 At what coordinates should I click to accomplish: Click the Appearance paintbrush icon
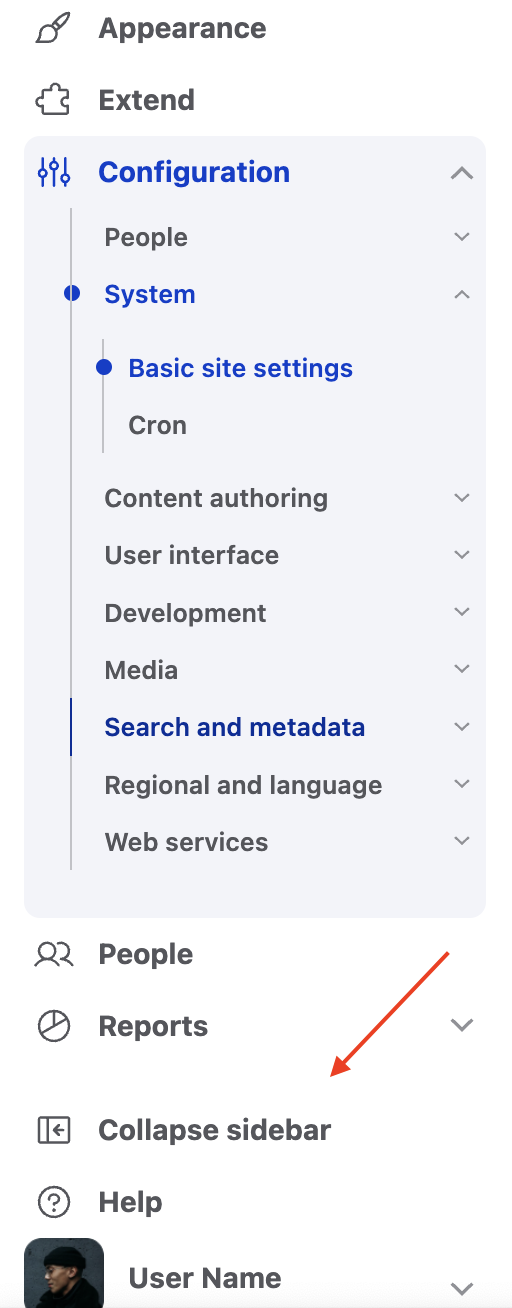pos(53,28)
